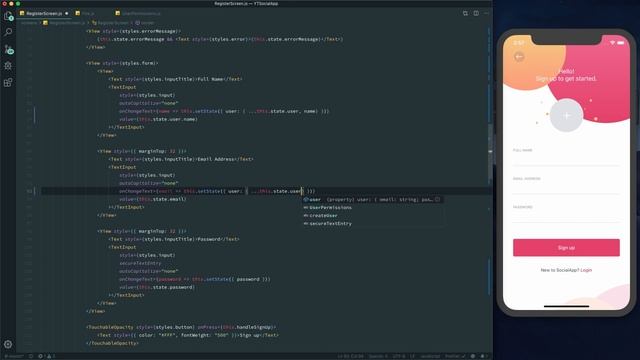This screenshot has height=360, width=640.
Task: Click the this.state.user.name value line
Action: point(158,119)
